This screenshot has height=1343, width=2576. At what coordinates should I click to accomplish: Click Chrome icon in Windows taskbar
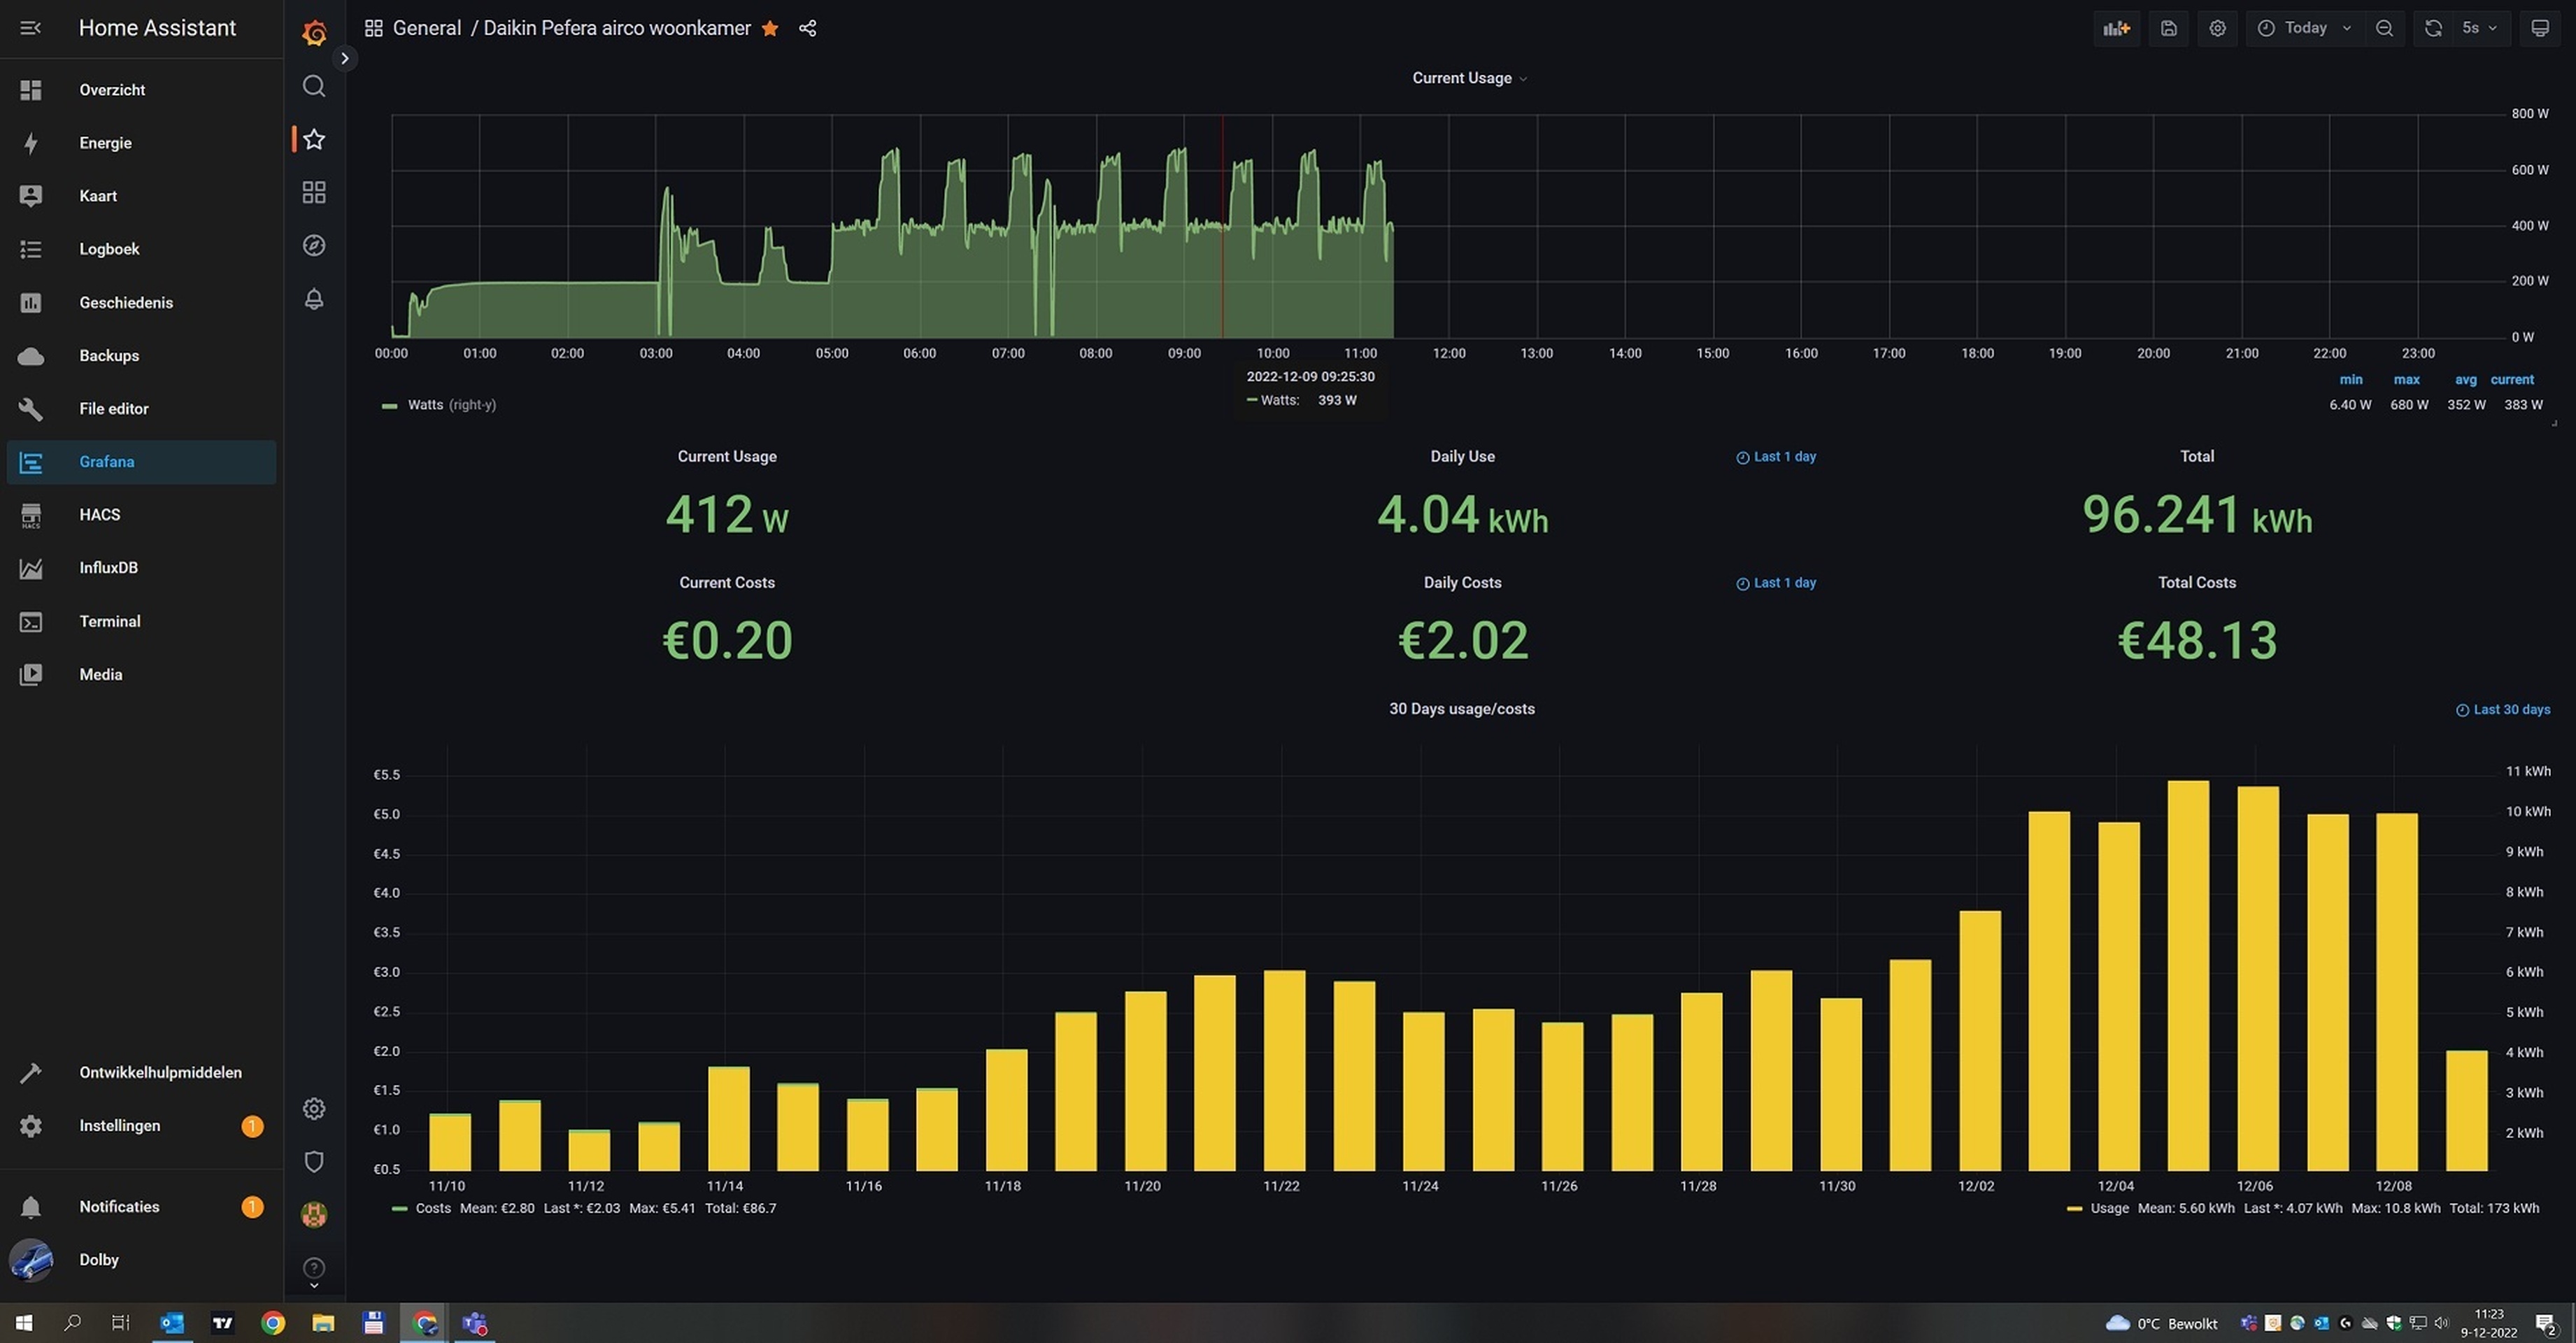coord(272,1323)
